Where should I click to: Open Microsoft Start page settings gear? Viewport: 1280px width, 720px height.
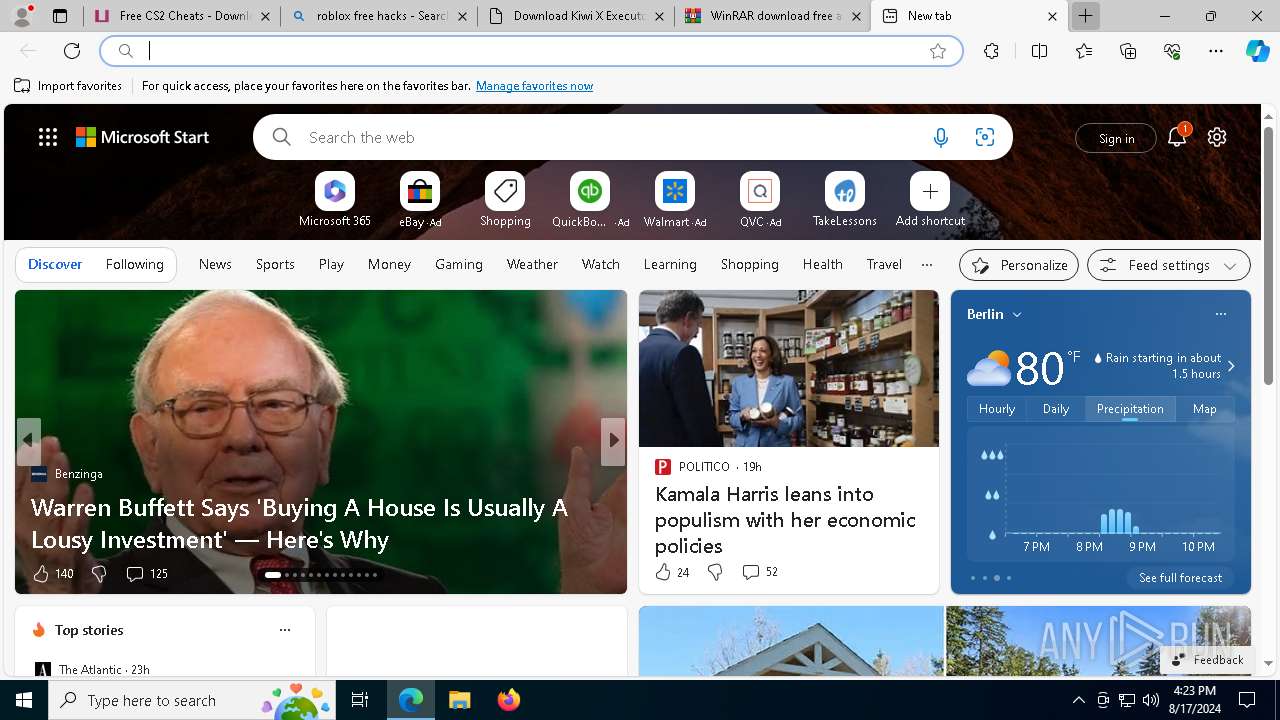tap(1217, 138)
